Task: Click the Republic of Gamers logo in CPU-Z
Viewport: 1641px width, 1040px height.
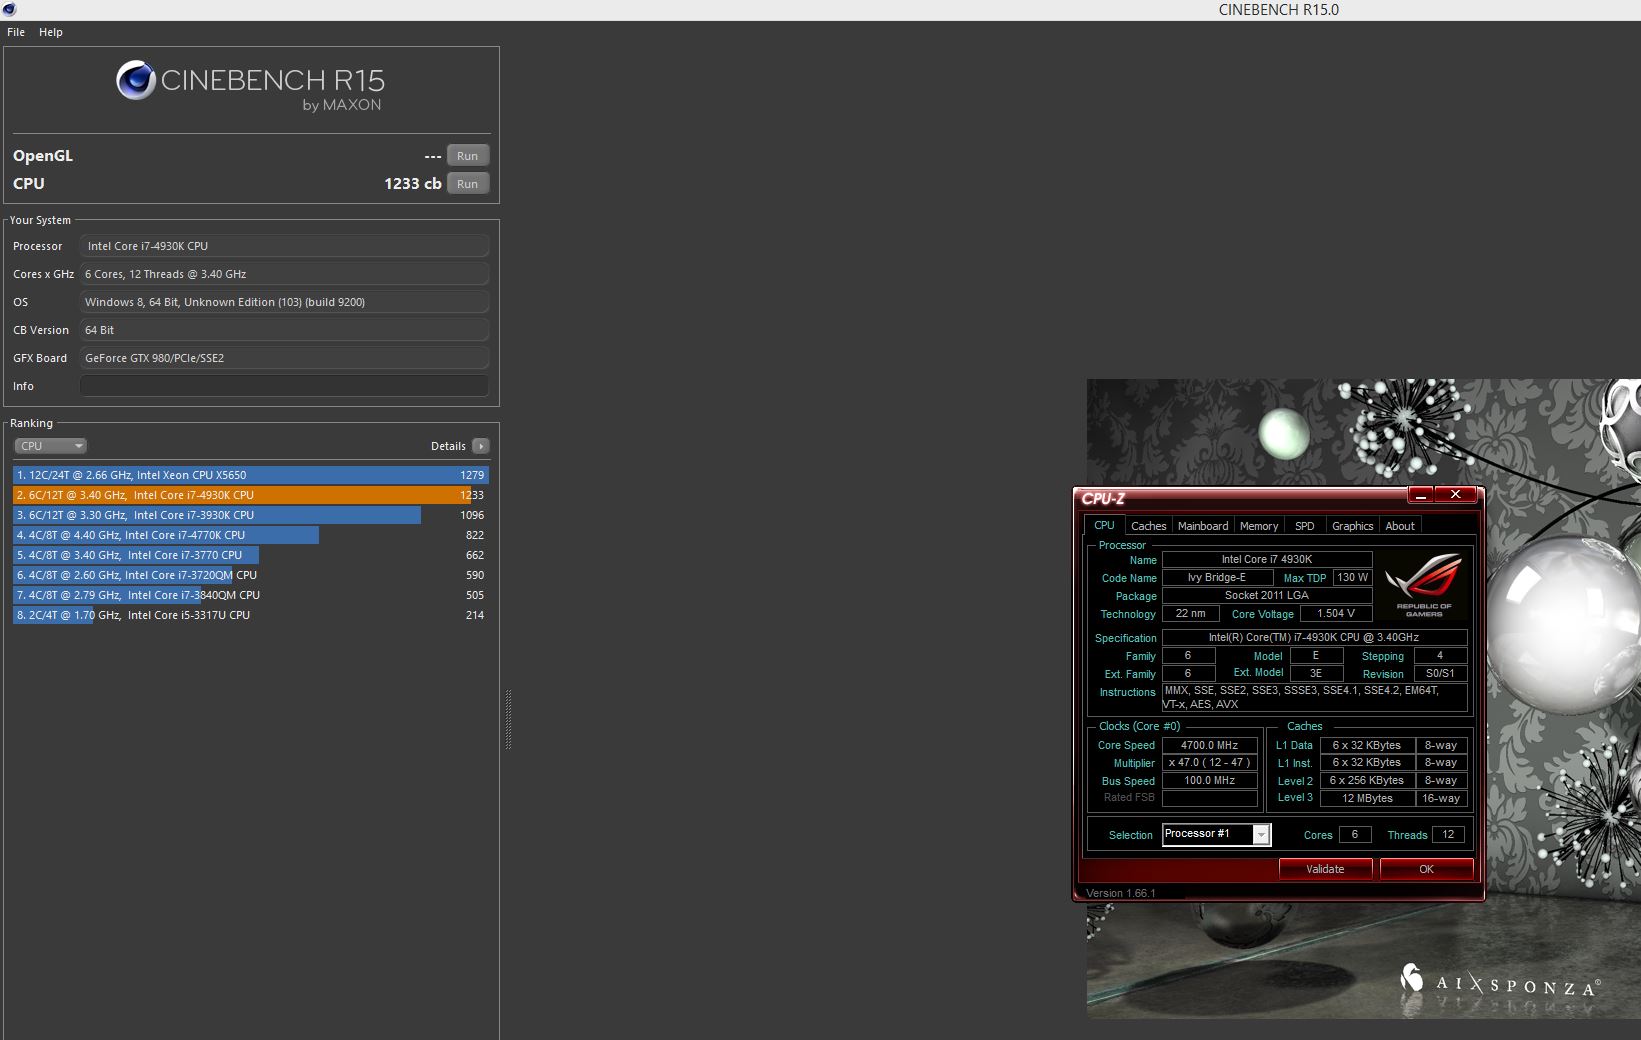Action: 1425,586
